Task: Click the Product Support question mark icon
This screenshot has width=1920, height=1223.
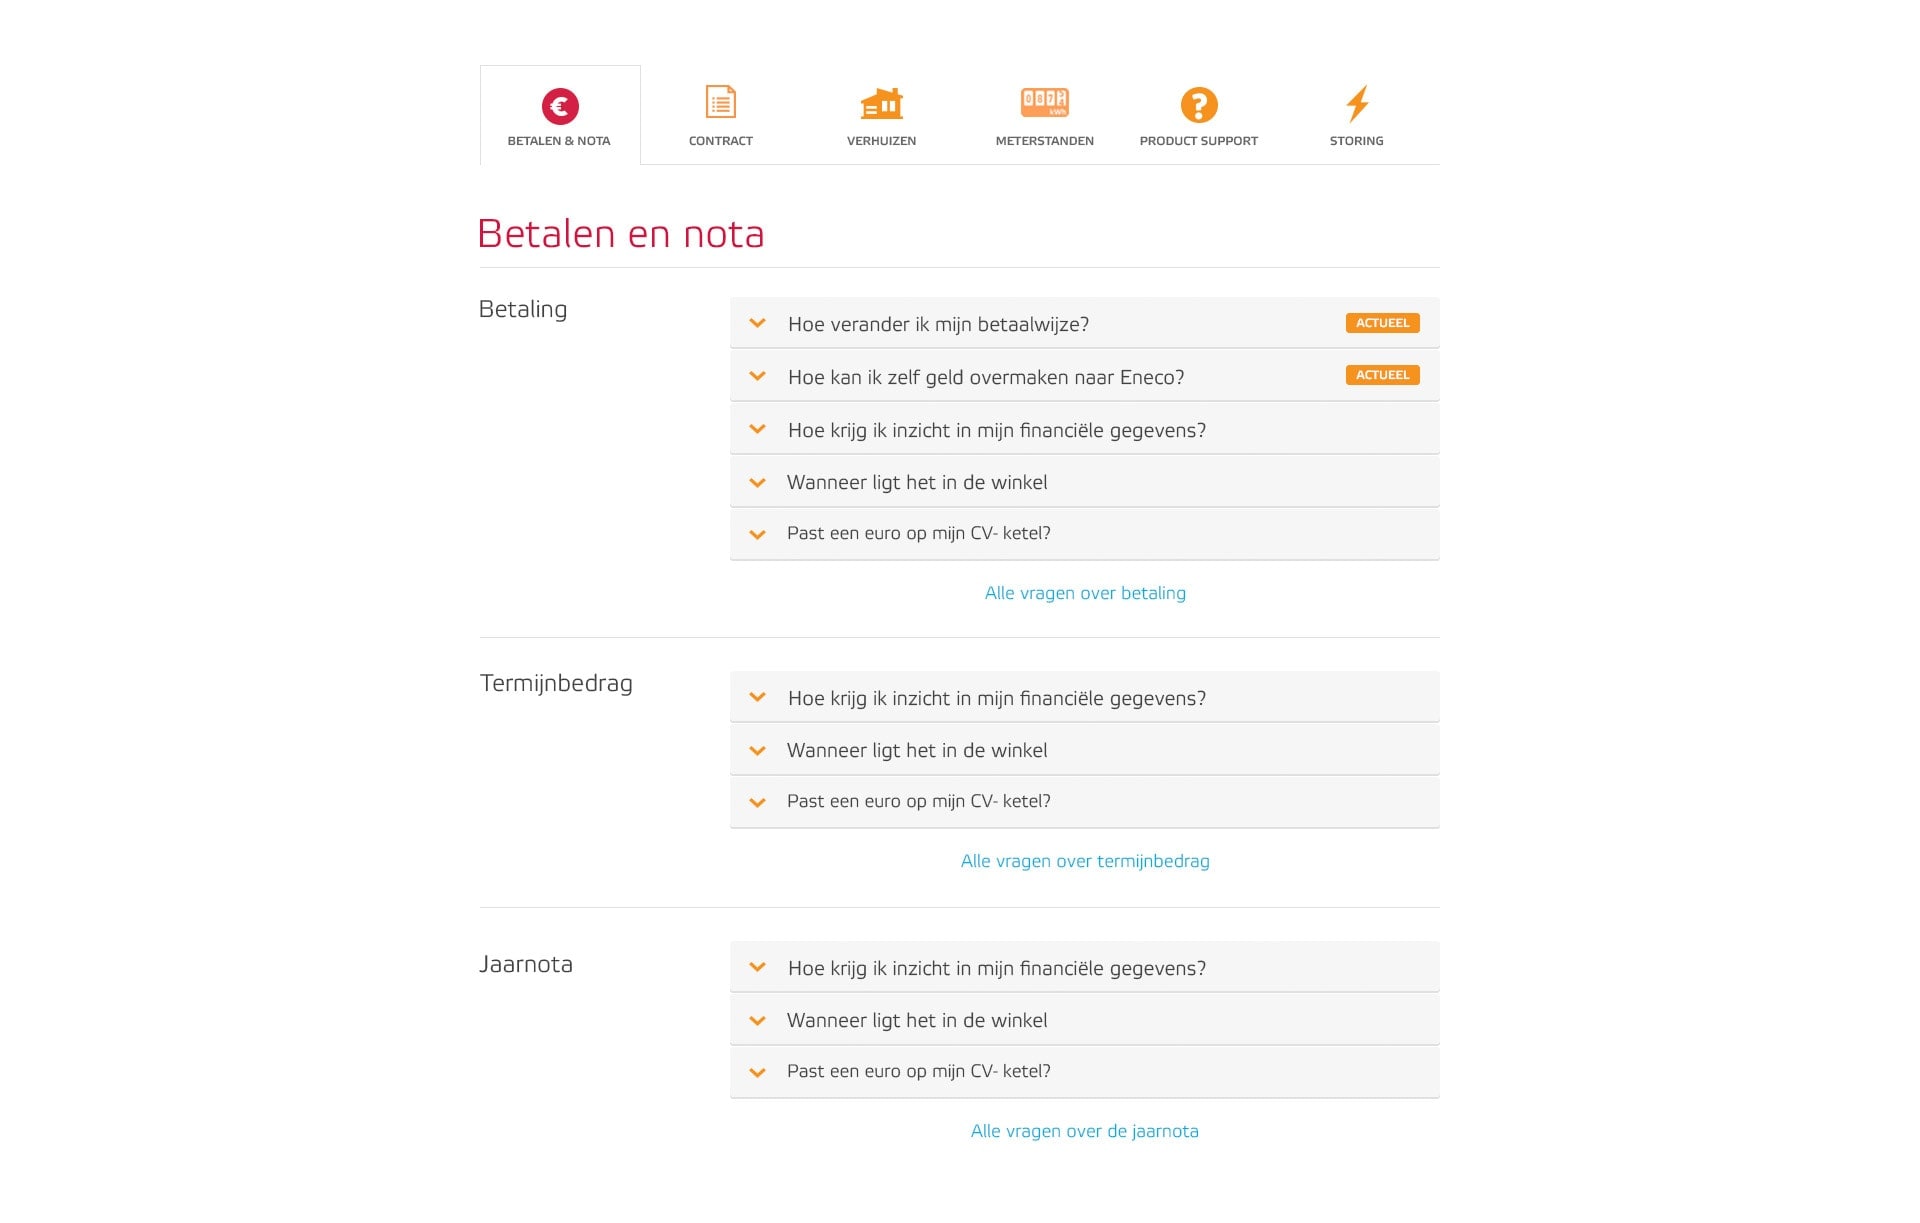Action: tap(1200, 103)
